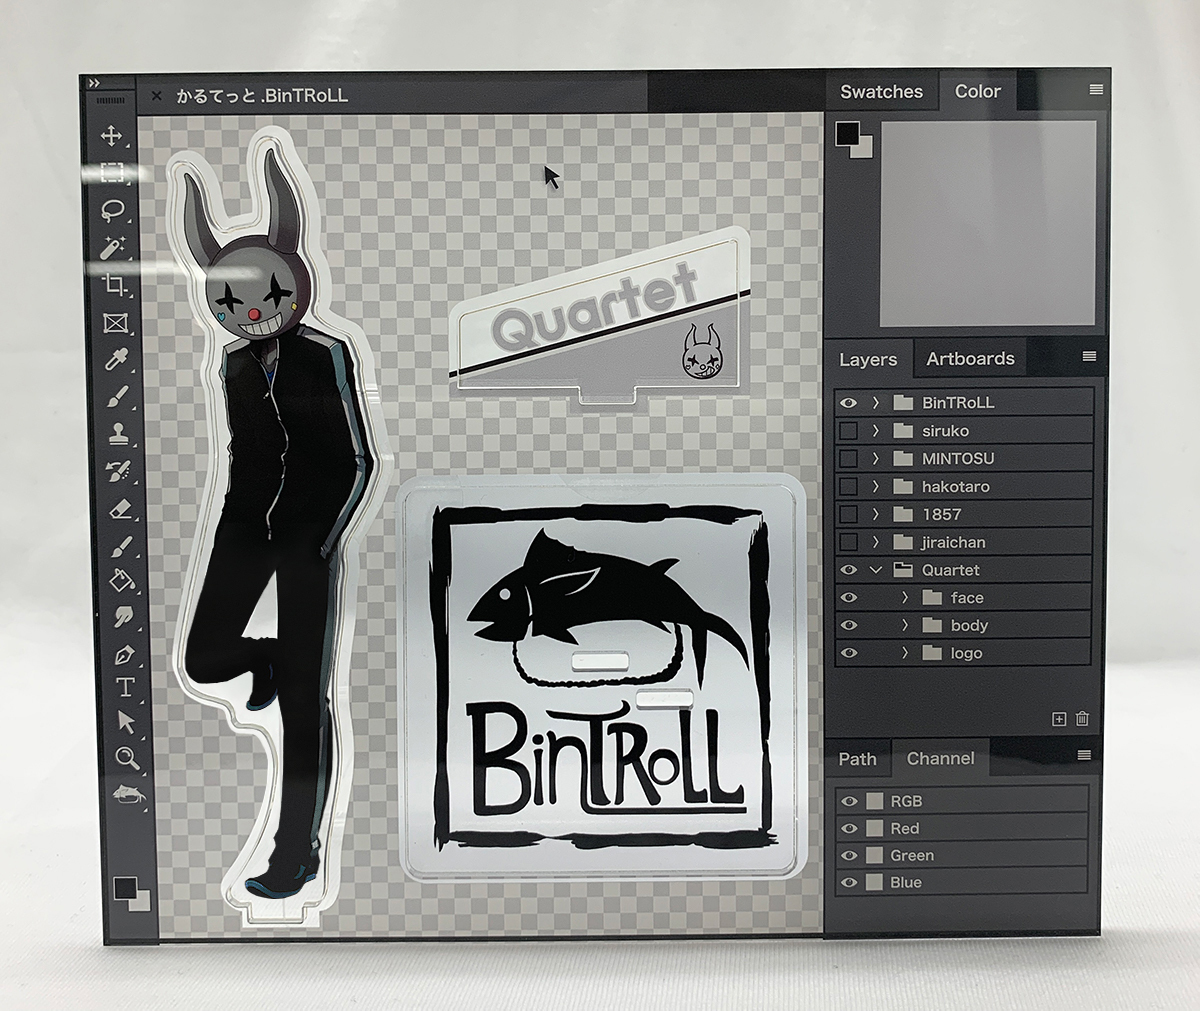Switch to the Swatches tab
This screenshot has height=1011, width=1200.
(x=884, y=91)
